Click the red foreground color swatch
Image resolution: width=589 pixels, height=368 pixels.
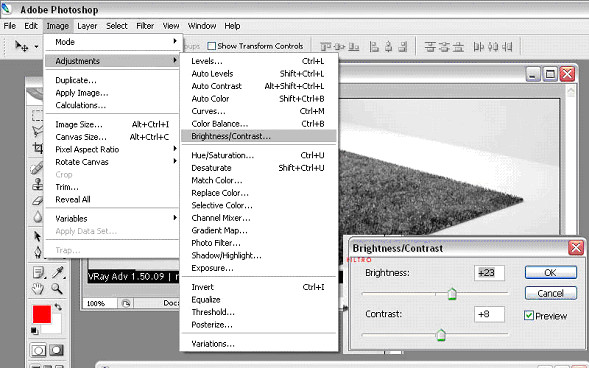(42, 314)
